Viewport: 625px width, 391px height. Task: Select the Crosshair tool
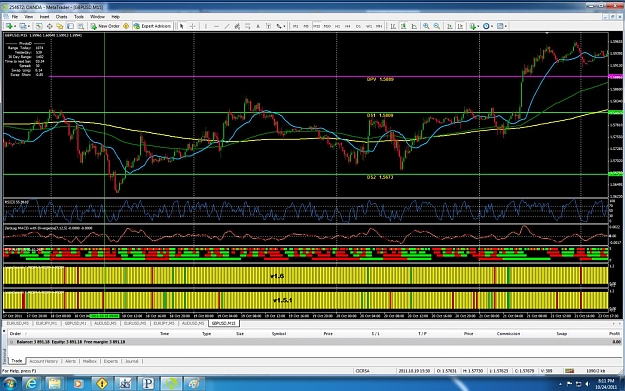[x=192, y=26]
